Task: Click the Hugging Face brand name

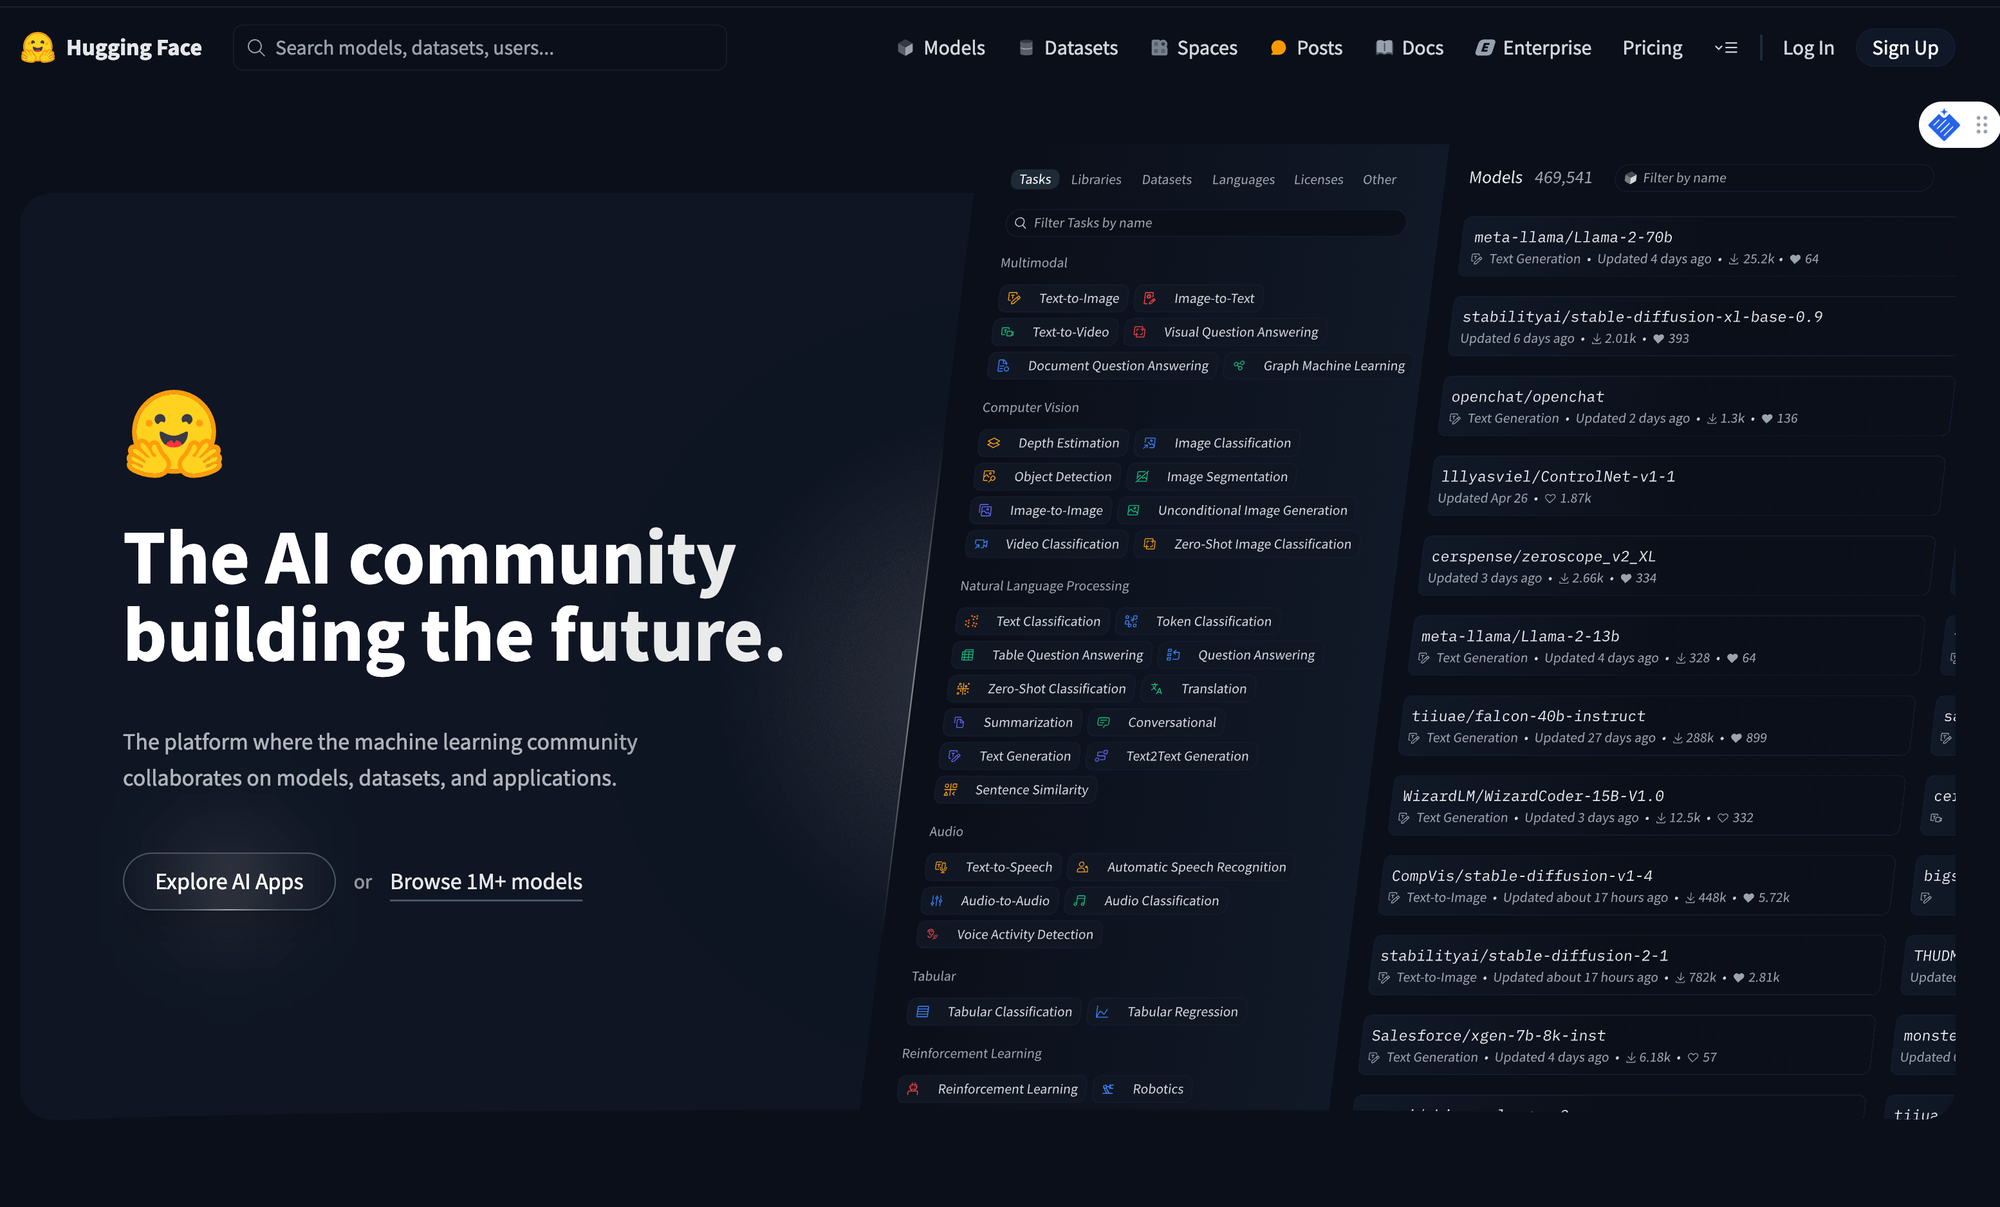Action: tap(134, 48)
